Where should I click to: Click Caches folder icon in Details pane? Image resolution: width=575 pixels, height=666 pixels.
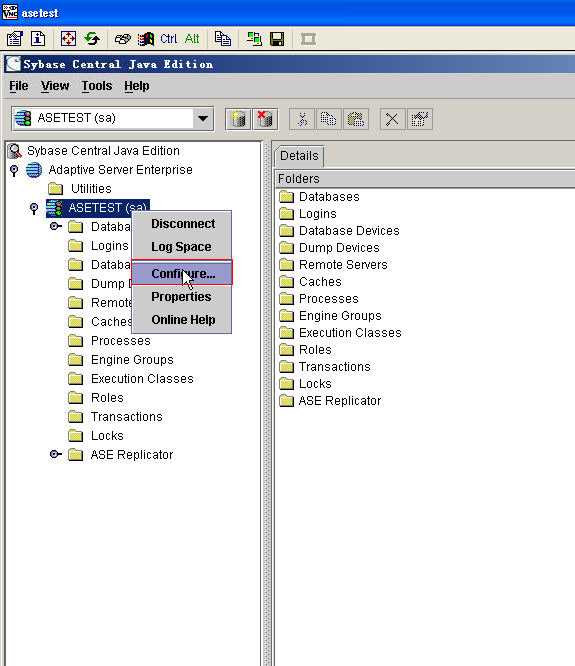point(287,282)
